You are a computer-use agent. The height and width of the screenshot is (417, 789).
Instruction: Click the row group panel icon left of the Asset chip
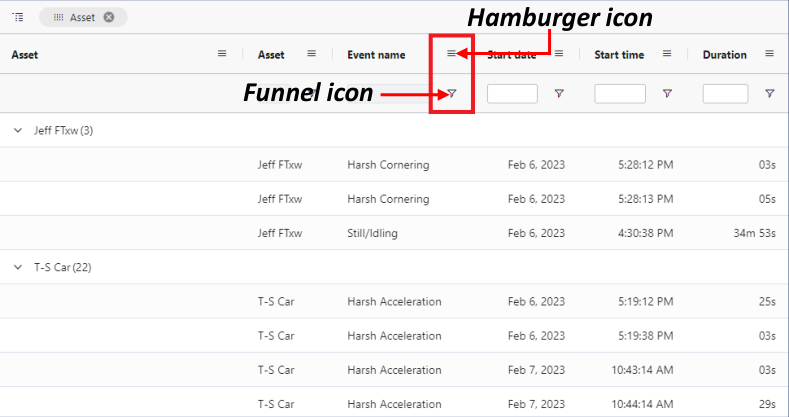(x=18, y=18)
